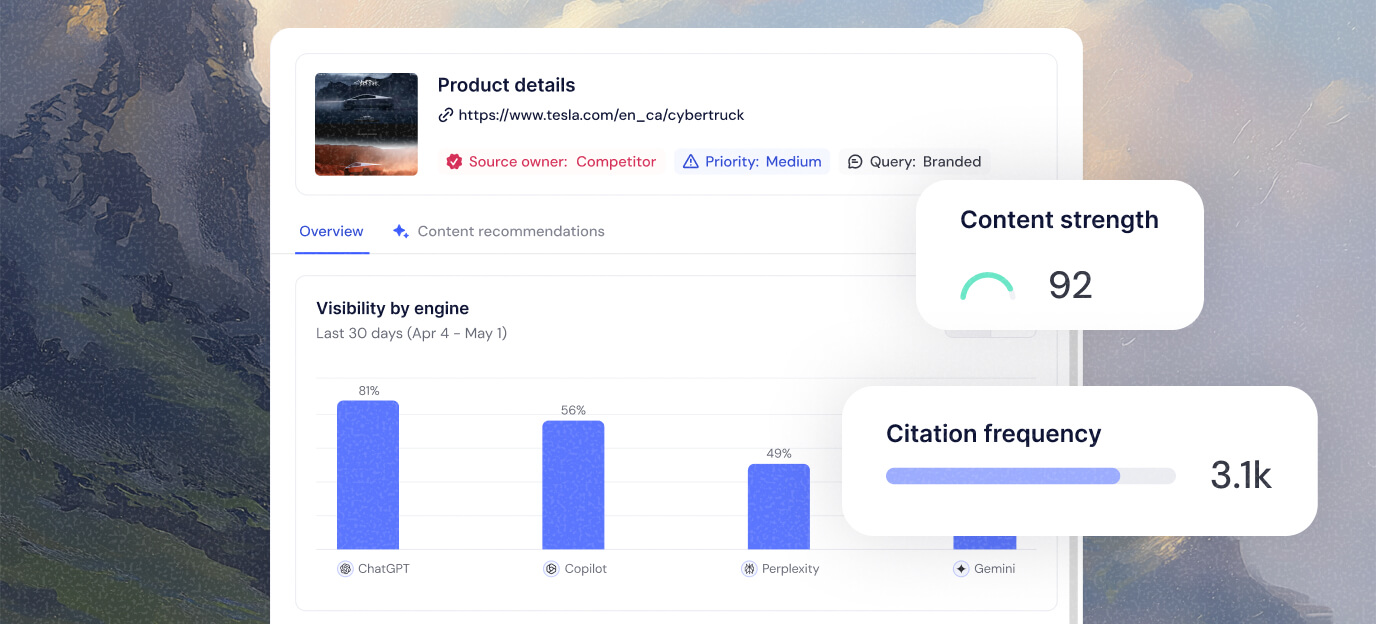Image resolution: width=1376 pixels, height=624 pixels.
Task: Click the Citation frequency value 3.1k
Action: (x=1241, y=476)
